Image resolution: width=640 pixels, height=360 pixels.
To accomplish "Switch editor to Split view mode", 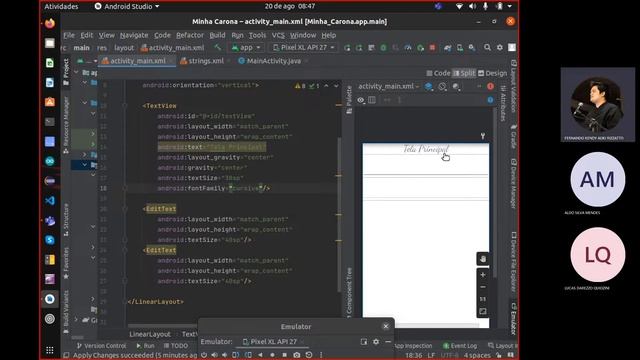I will (464, 73).
